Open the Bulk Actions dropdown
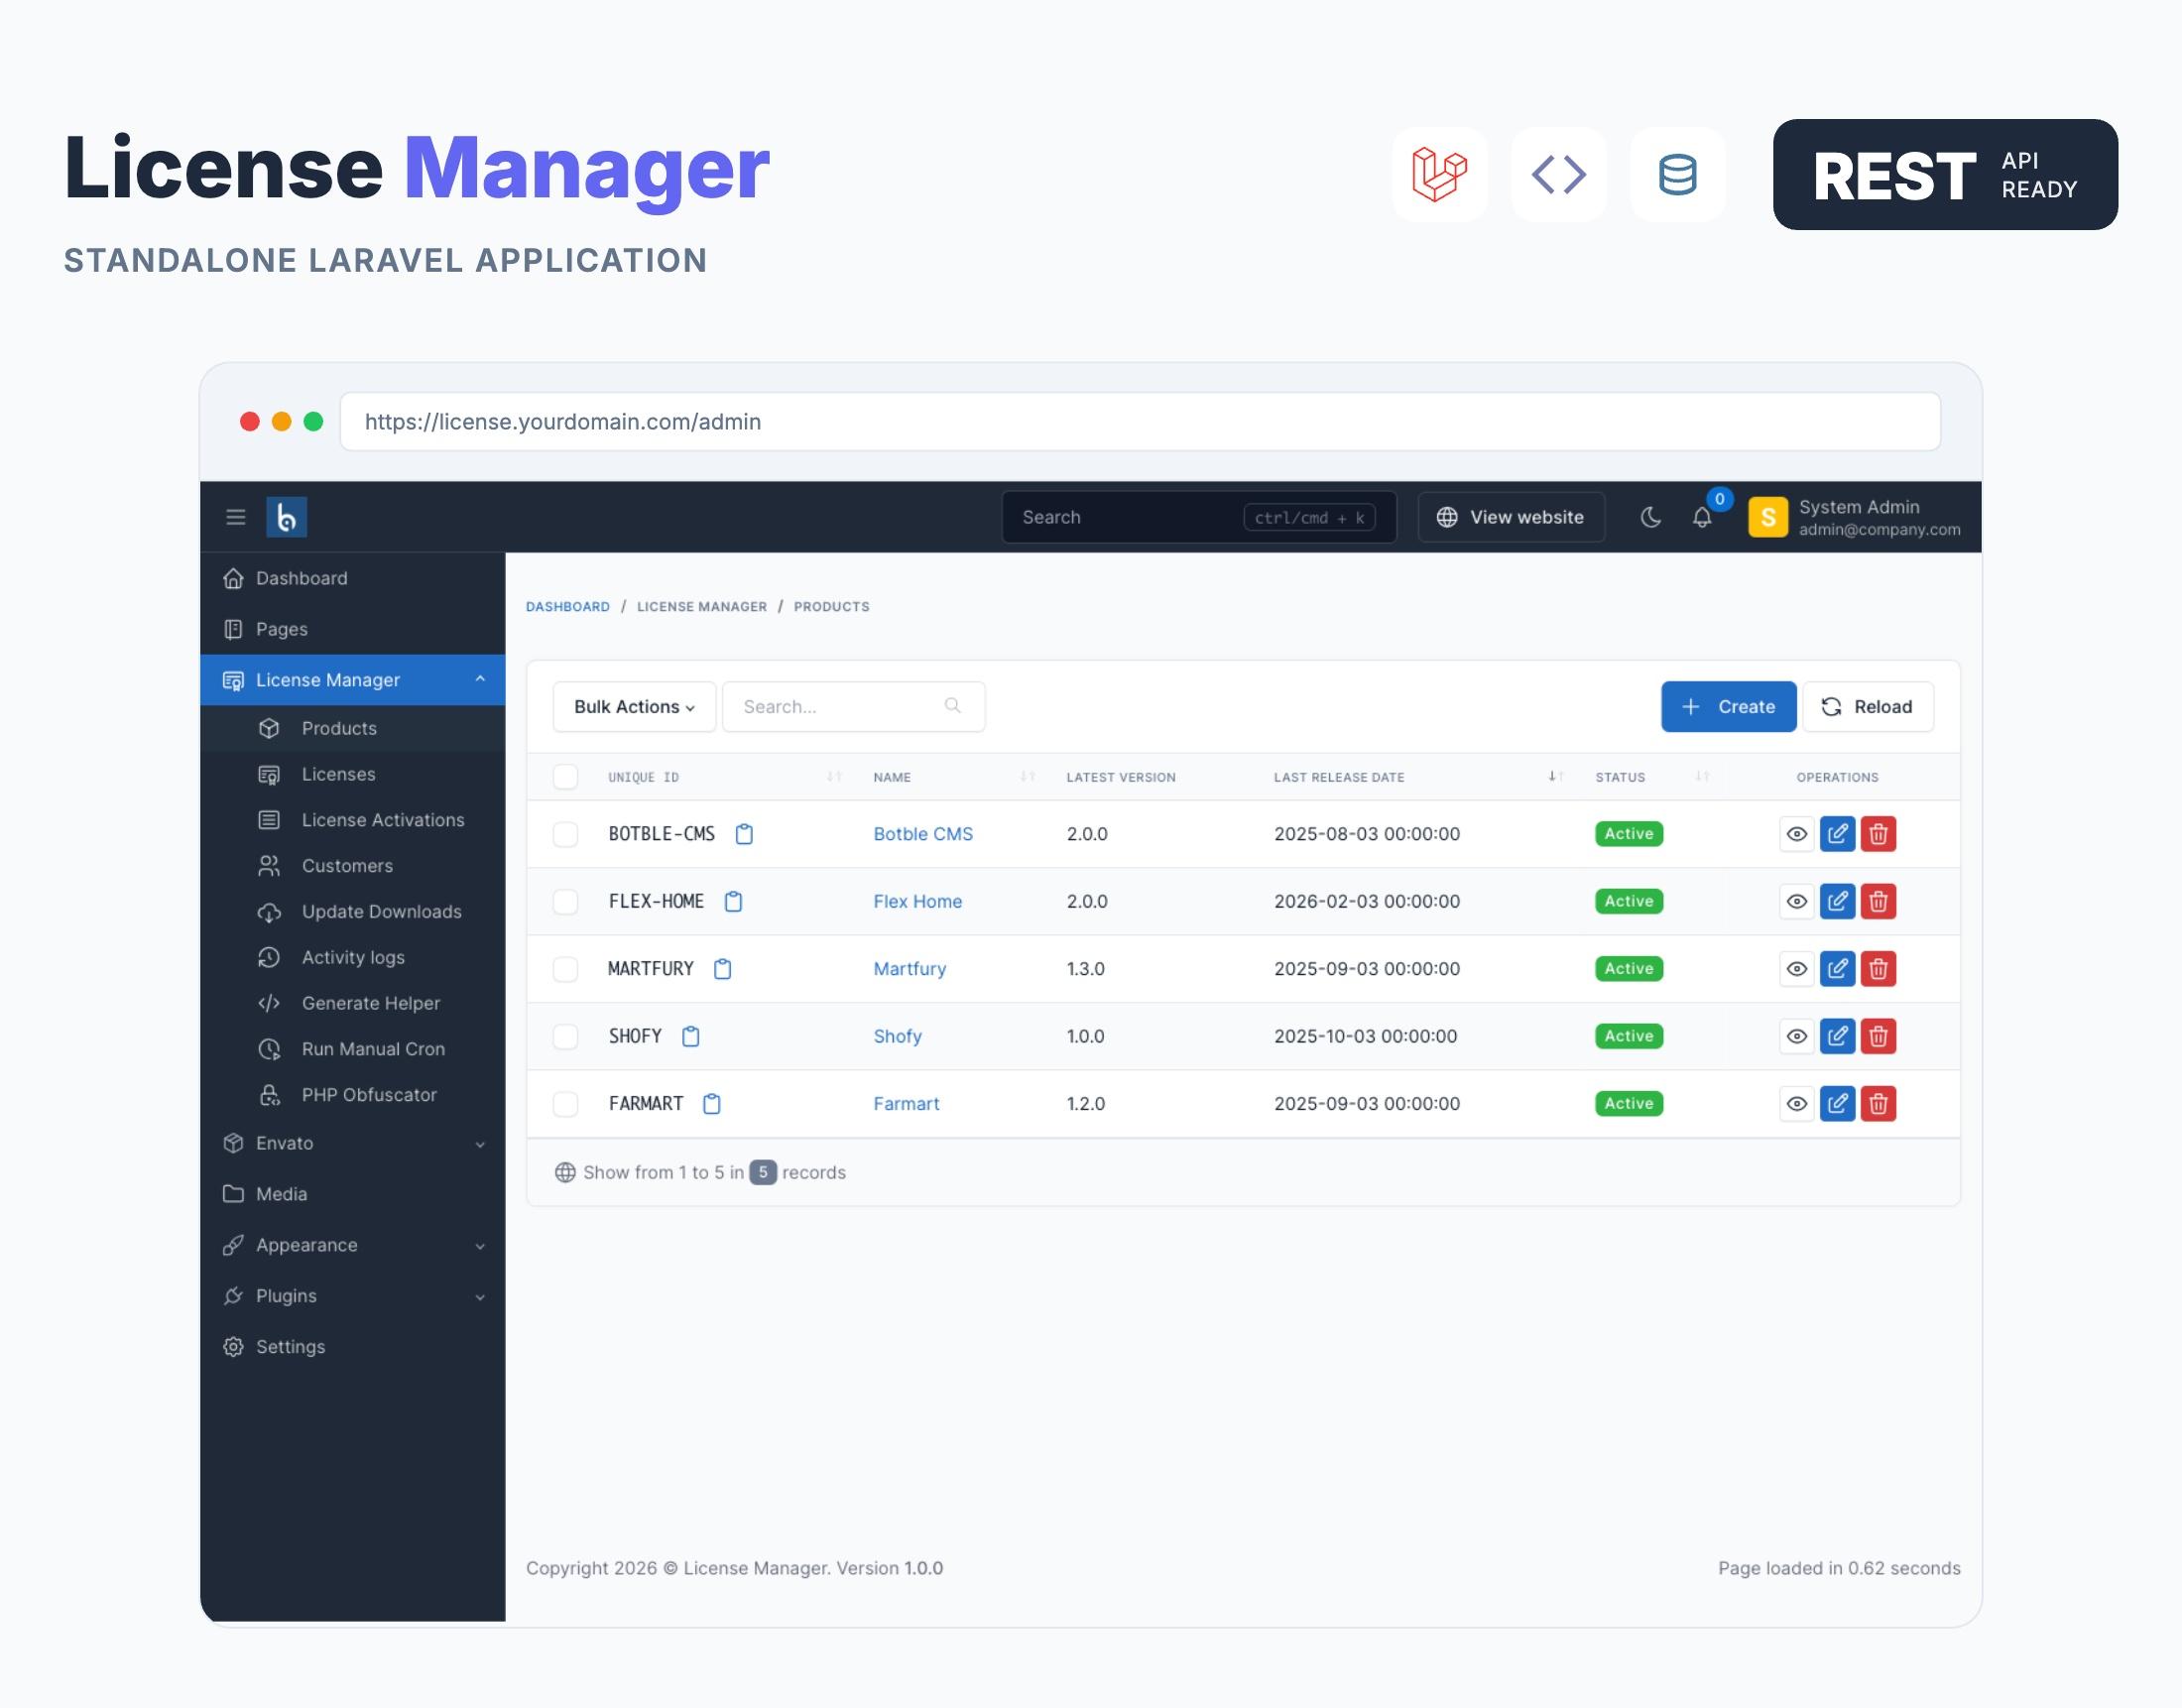The height and width of the screenshot is (1708, 2182). click(633, 706)
